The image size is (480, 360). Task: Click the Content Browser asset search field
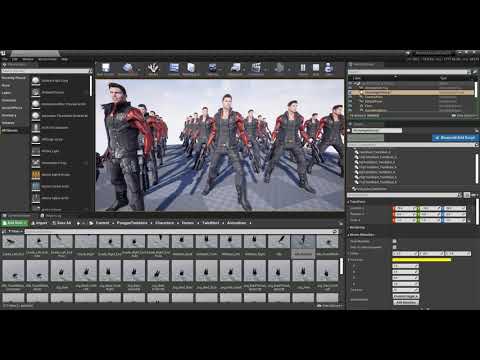click(181, 231)
